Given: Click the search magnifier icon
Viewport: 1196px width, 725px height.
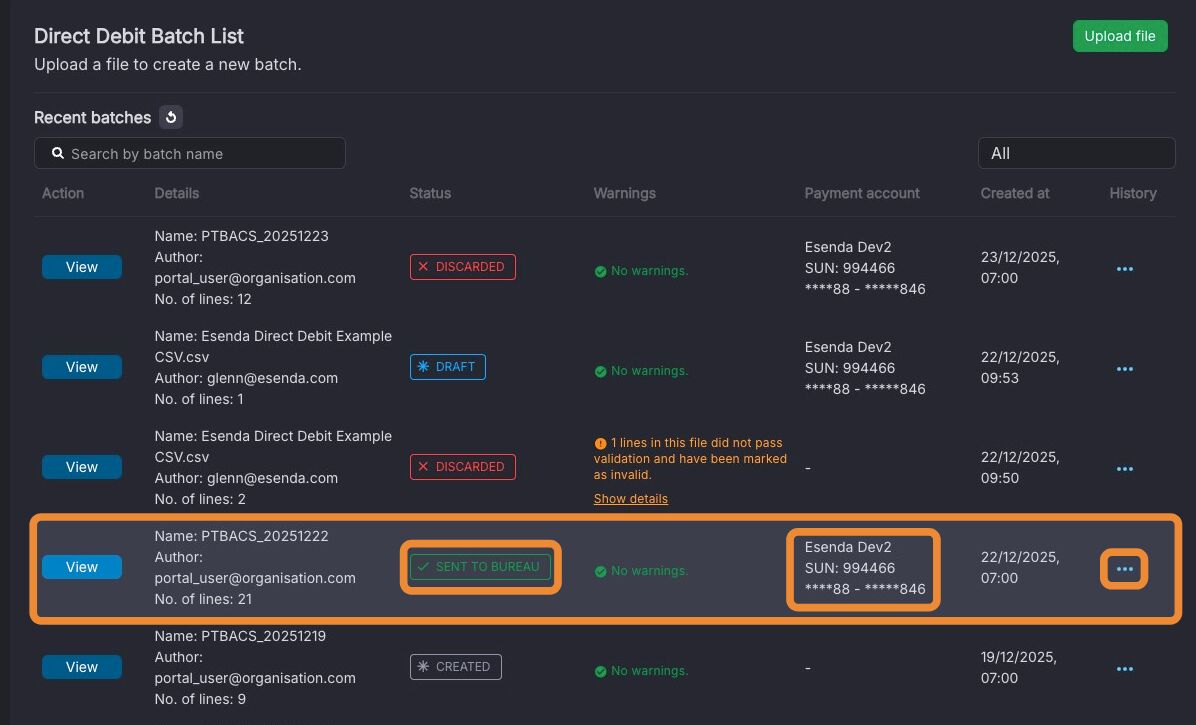Looking at the screenshot, I should click(x=57, y=154).
